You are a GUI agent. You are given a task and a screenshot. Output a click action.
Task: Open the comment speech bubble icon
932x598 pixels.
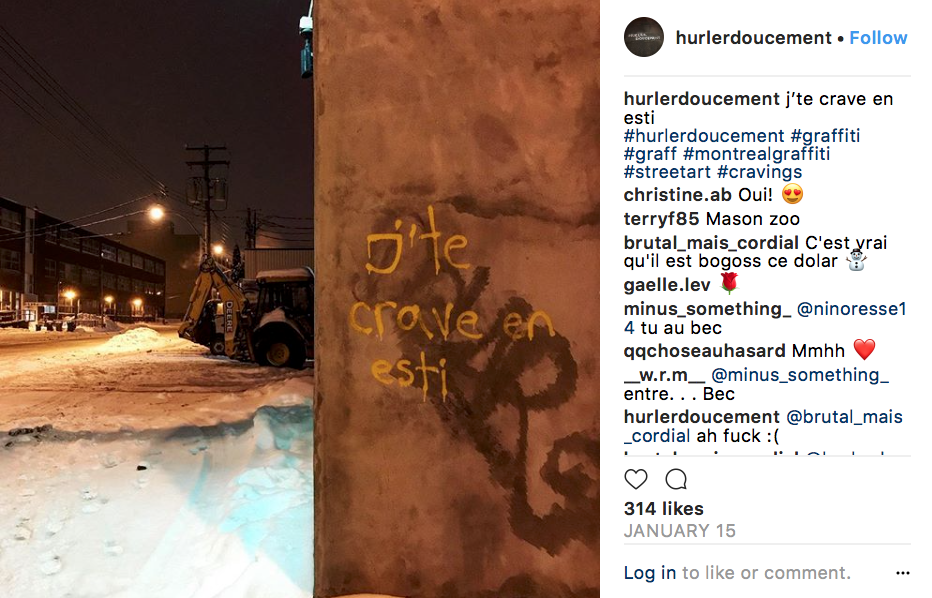tap(676, 479)
